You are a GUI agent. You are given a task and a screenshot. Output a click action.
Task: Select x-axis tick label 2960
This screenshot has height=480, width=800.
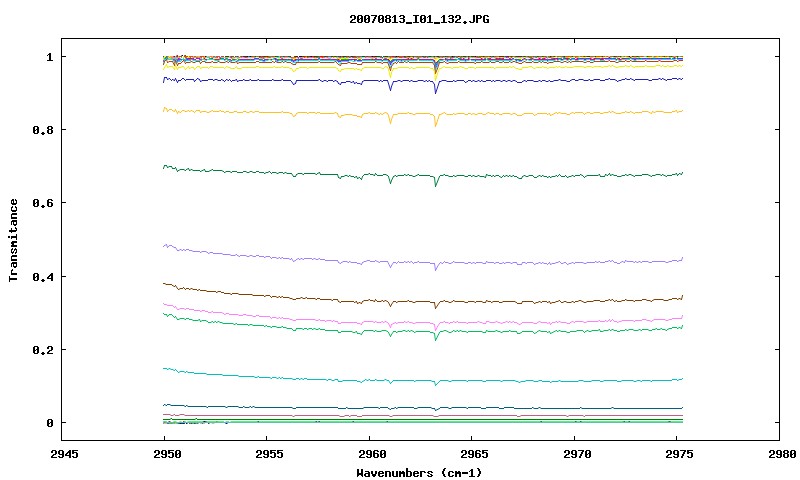pyautogui.click(x=372, y=454)
